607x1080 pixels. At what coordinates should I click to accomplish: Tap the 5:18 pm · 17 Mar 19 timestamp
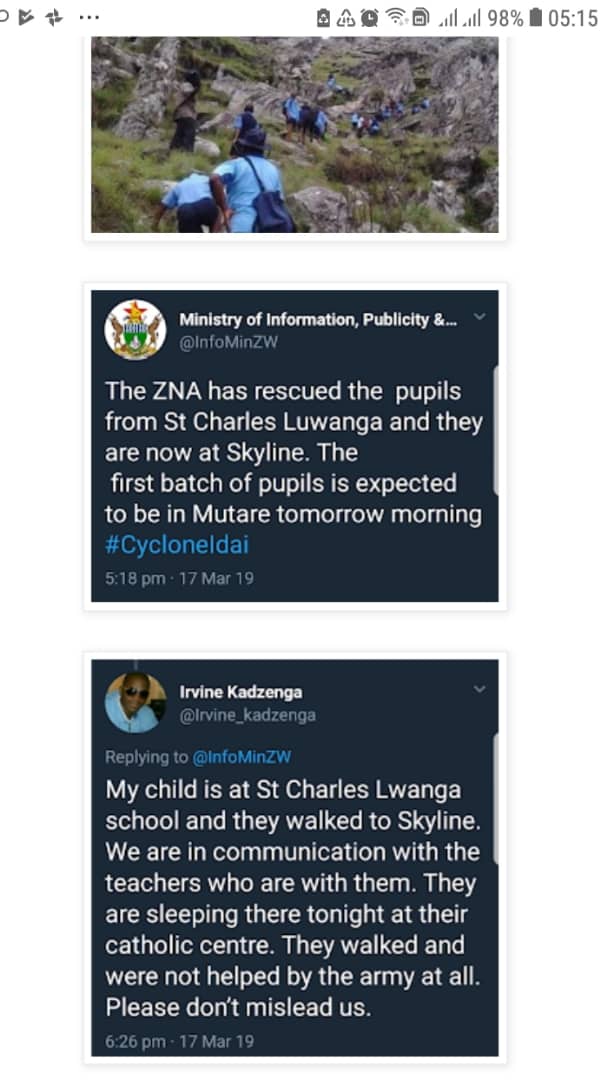pos(179,579)
